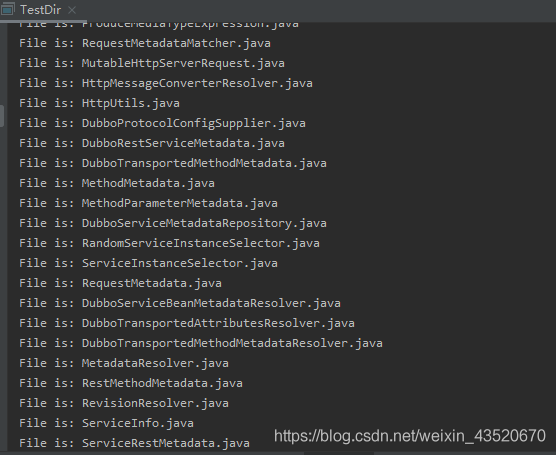
Task: Select line DubboProtocolConfigSupplier.java
Action: (x=162, y=123)
